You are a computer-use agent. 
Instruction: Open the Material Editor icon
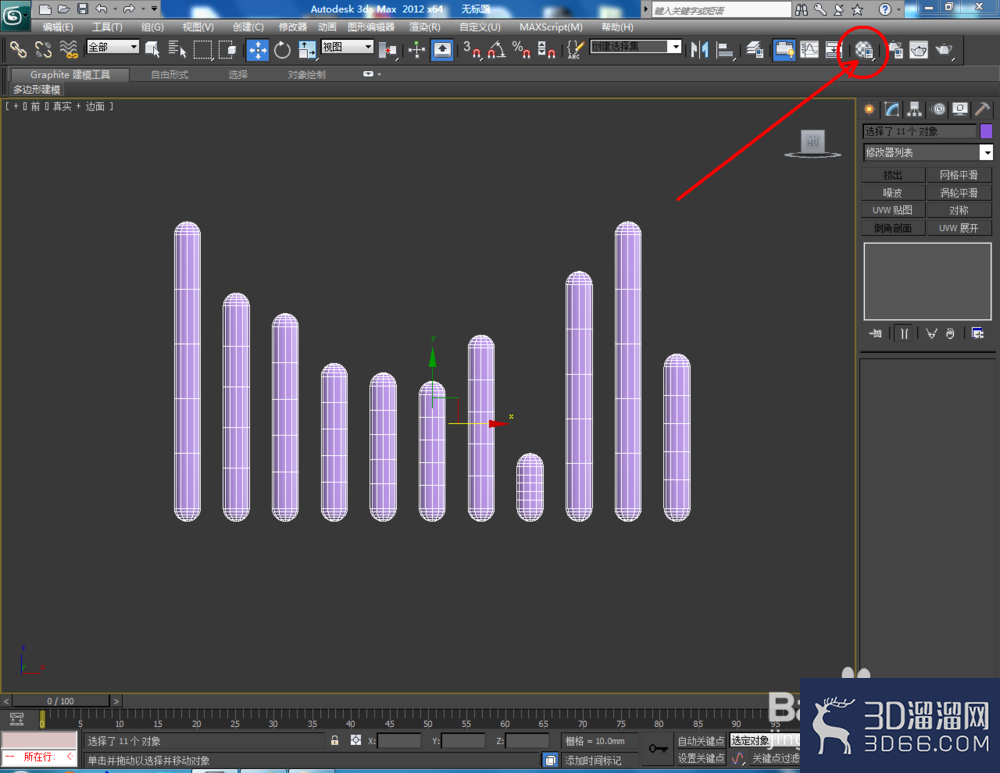click(x=864, y=50)
